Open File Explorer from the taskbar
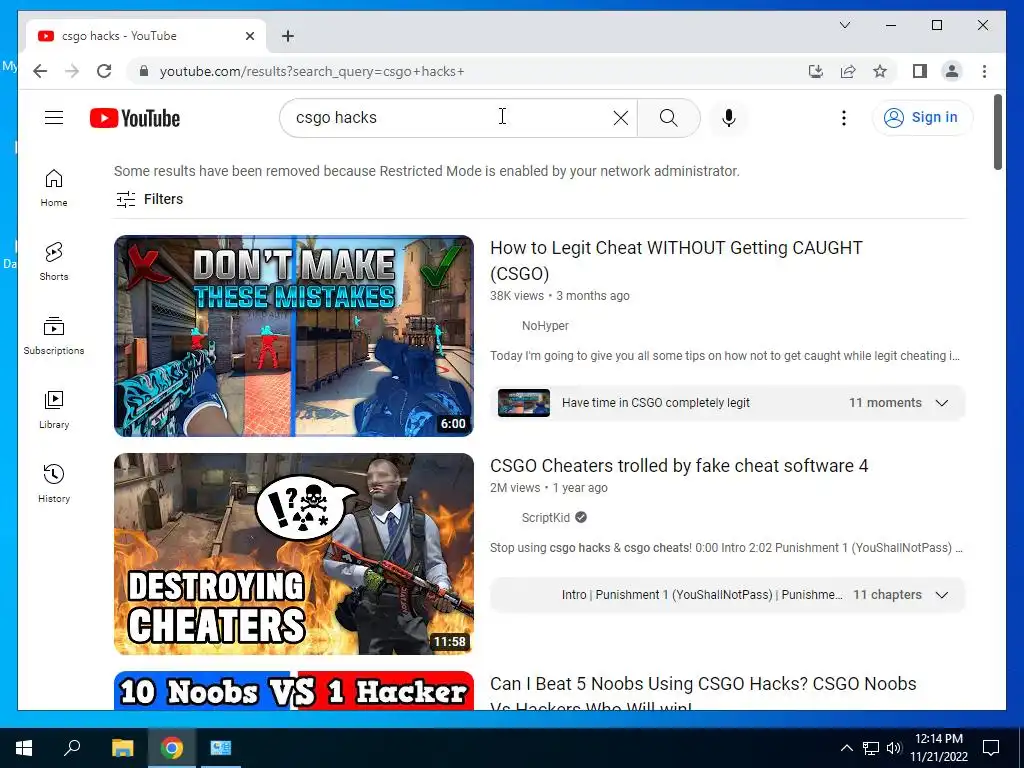This screenshot has height=768, width=1024. 122,748
